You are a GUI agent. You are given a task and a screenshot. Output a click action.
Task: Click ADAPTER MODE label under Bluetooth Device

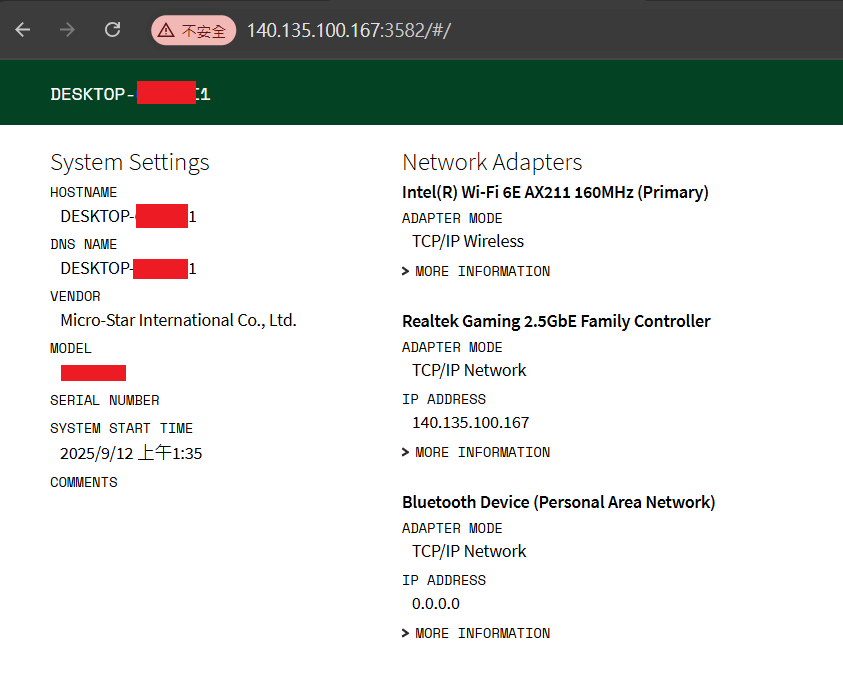[x=452, y=529]
